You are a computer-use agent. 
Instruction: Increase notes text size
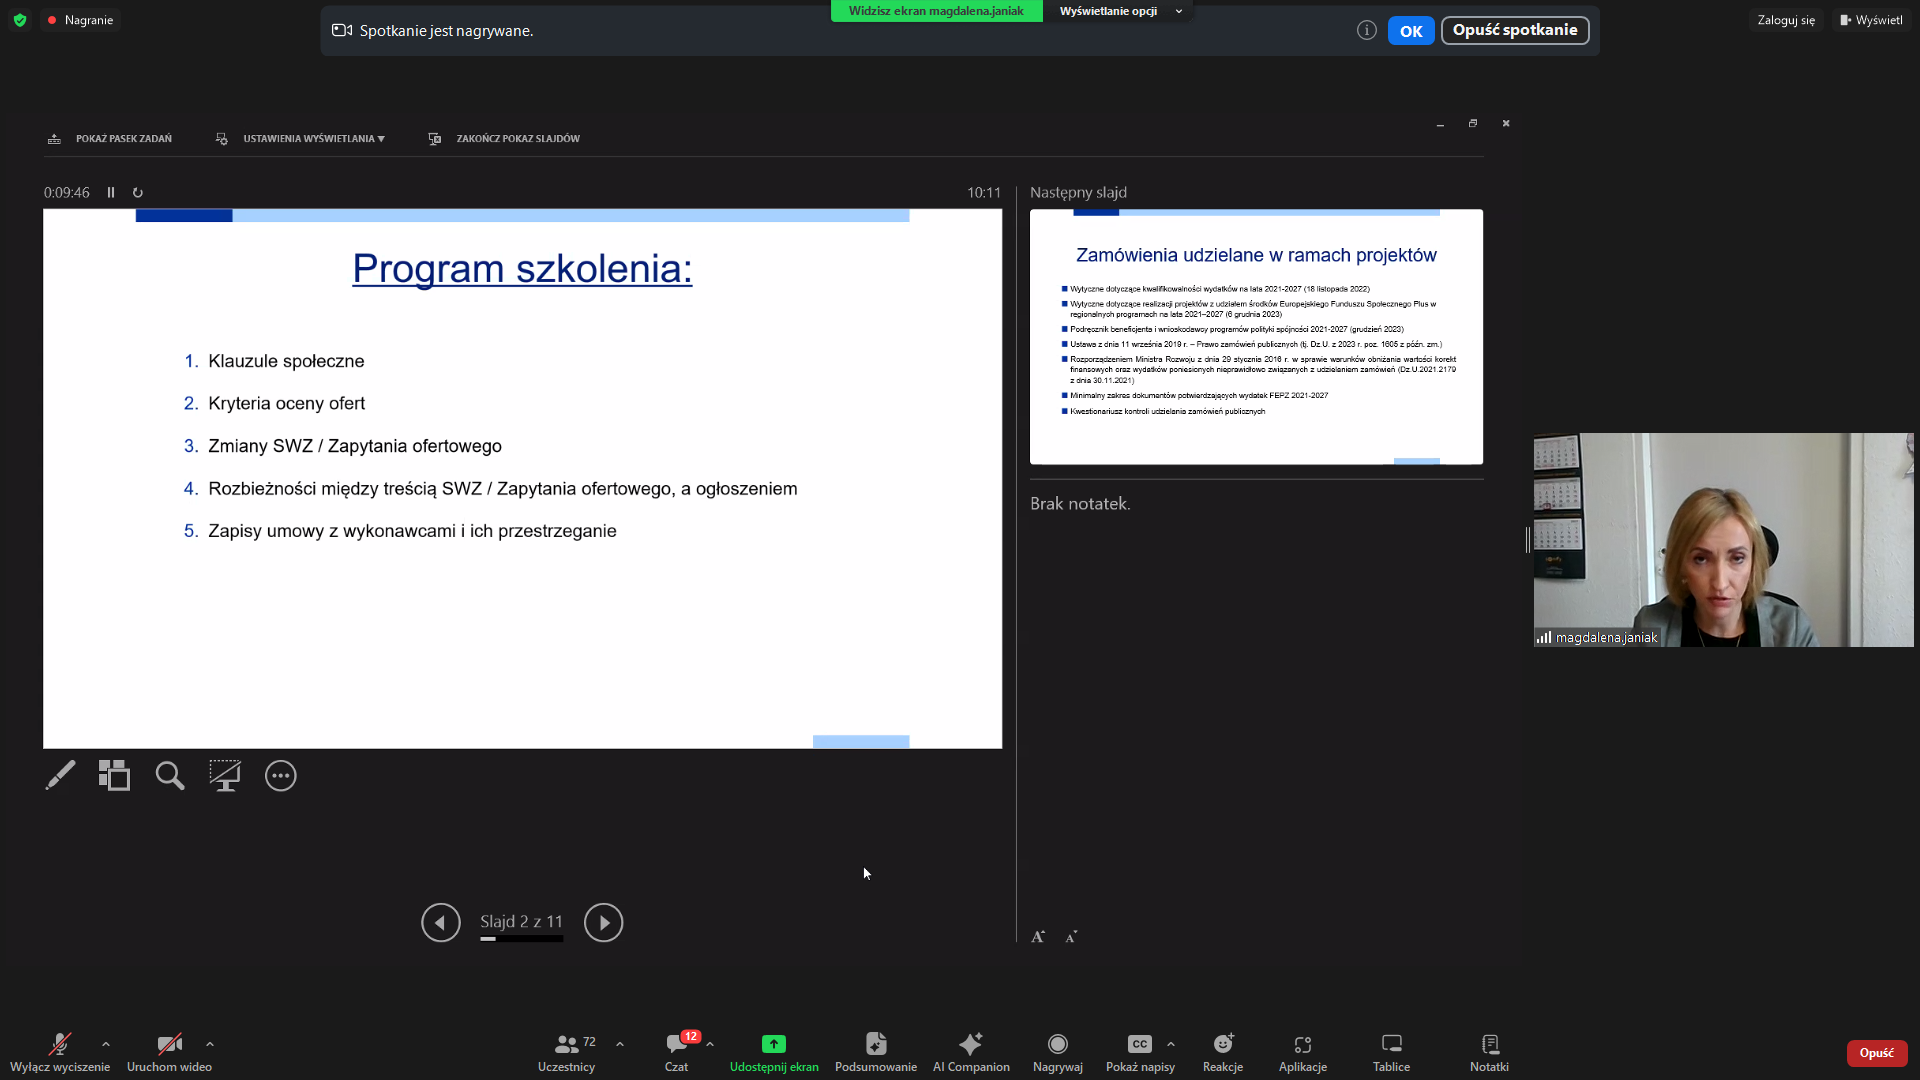tap(1038, 937)
